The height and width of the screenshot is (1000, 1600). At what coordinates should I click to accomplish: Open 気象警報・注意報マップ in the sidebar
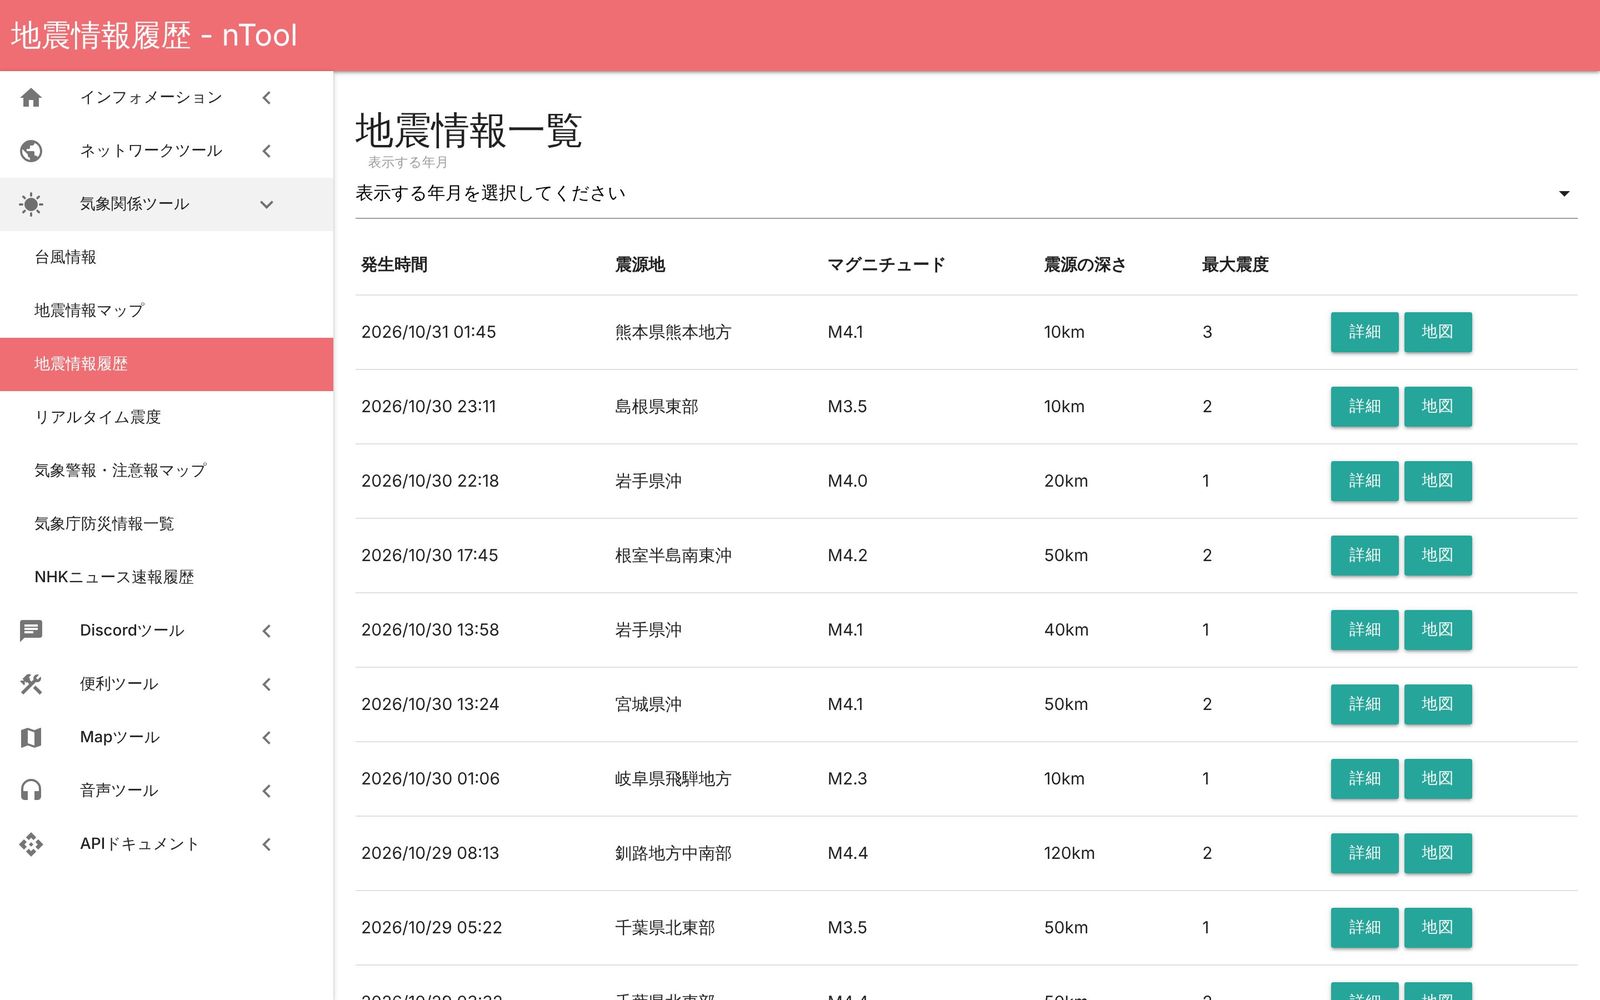pyautogui.click(x=166, y=470)
